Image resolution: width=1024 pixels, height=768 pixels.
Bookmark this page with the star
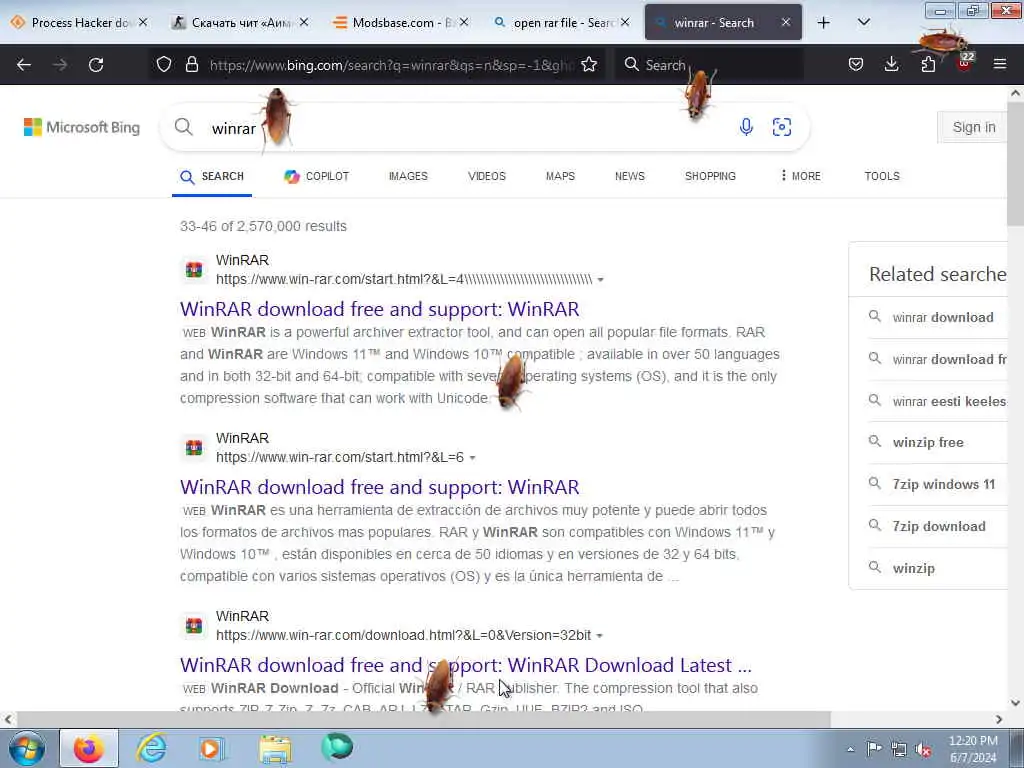tap(589, 64)
